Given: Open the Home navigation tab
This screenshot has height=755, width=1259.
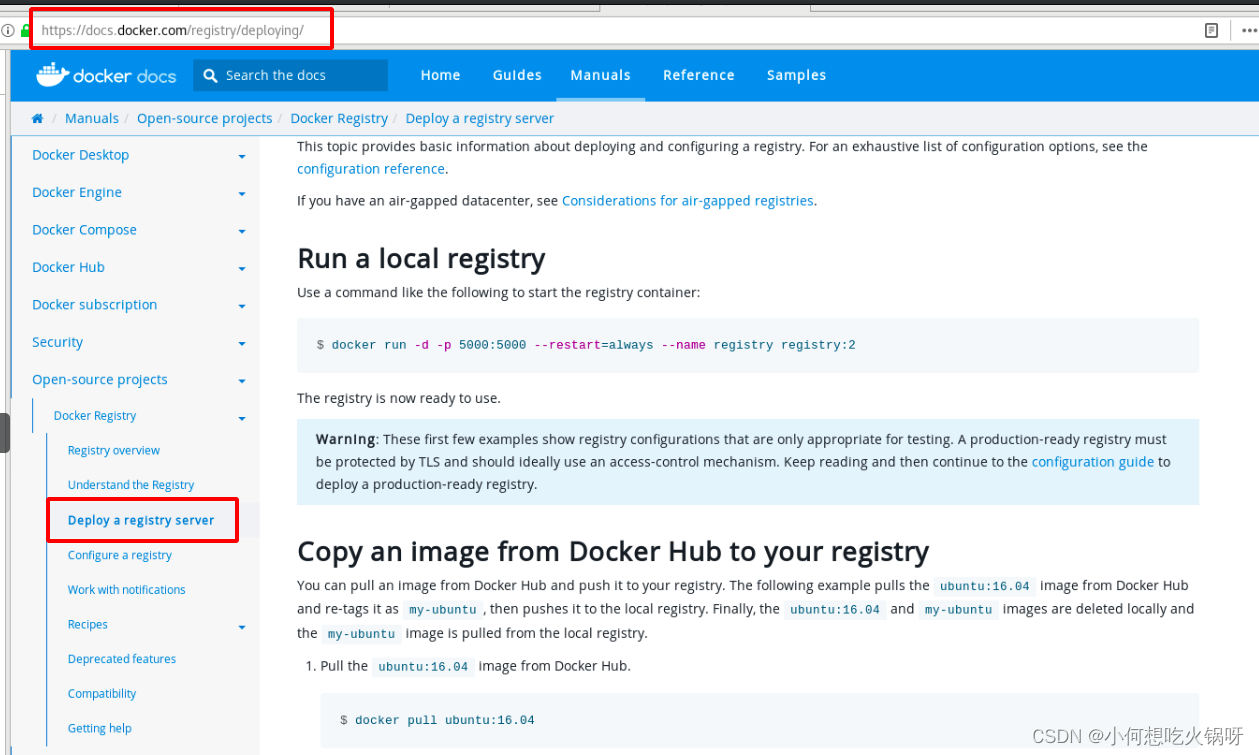Looking at the screenshot, I should pyautogui.click(x=440, y=75).
